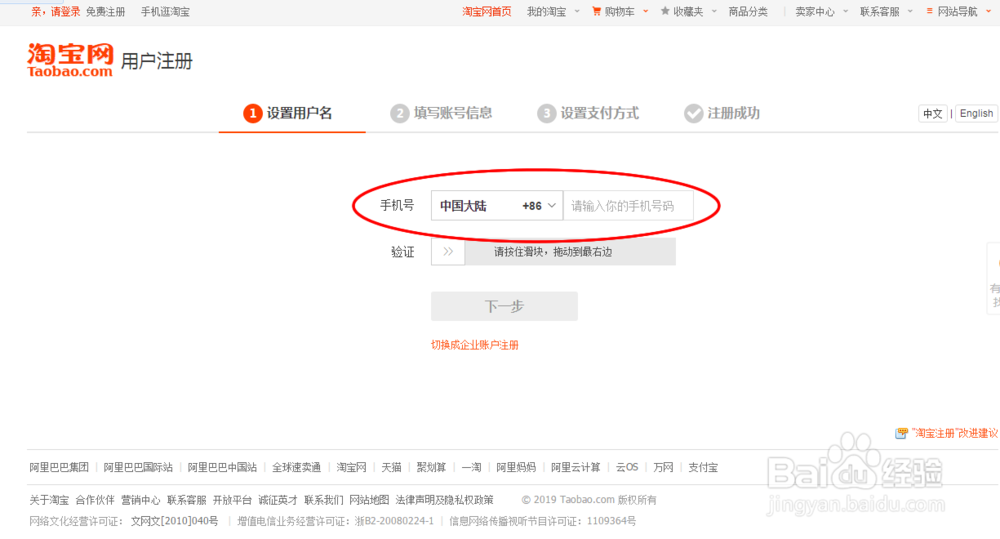Click license text 浙B2-20080224-1
This screenshot has width=1000, height=539.
[x=394, y=521]
